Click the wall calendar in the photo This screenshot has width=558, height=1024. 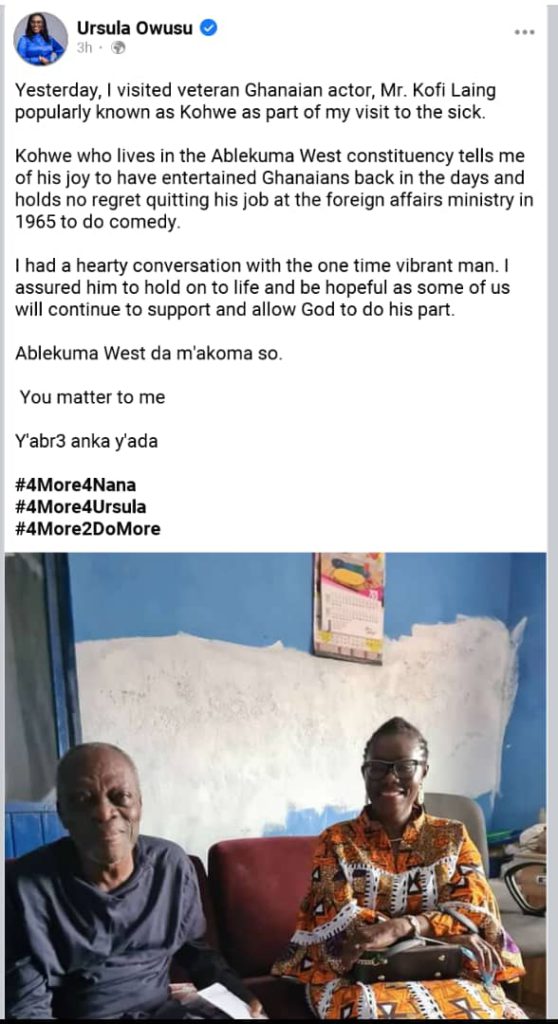point(349,607)
